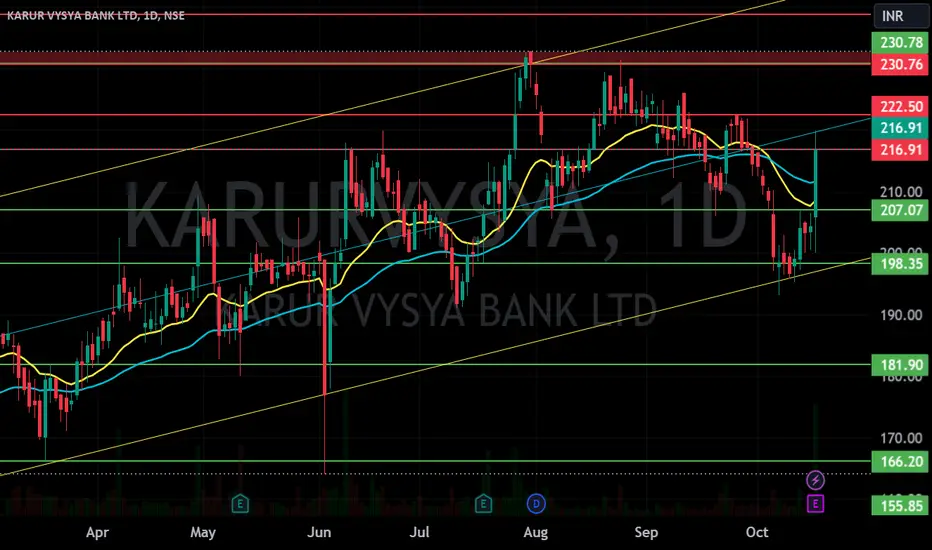Click the purple October earnings E marker
932x550 pixels.
[x=816, y=504]
